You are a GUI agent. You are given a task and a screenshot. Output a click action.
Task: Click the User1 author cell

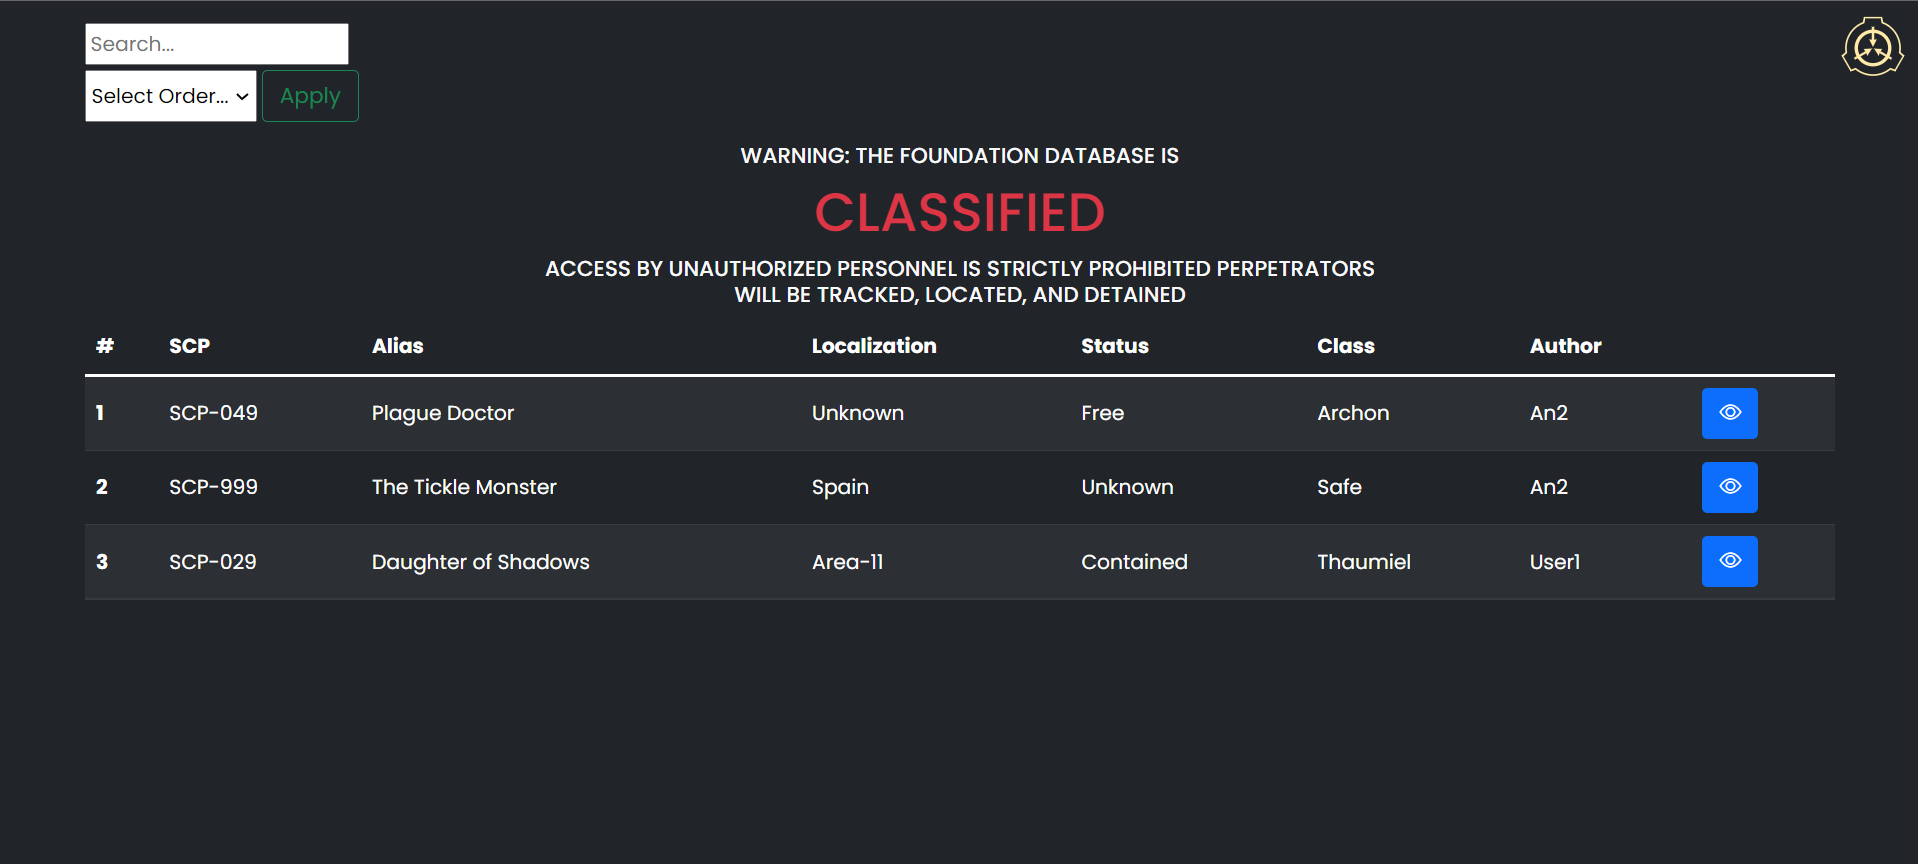tap(1554, 562)
